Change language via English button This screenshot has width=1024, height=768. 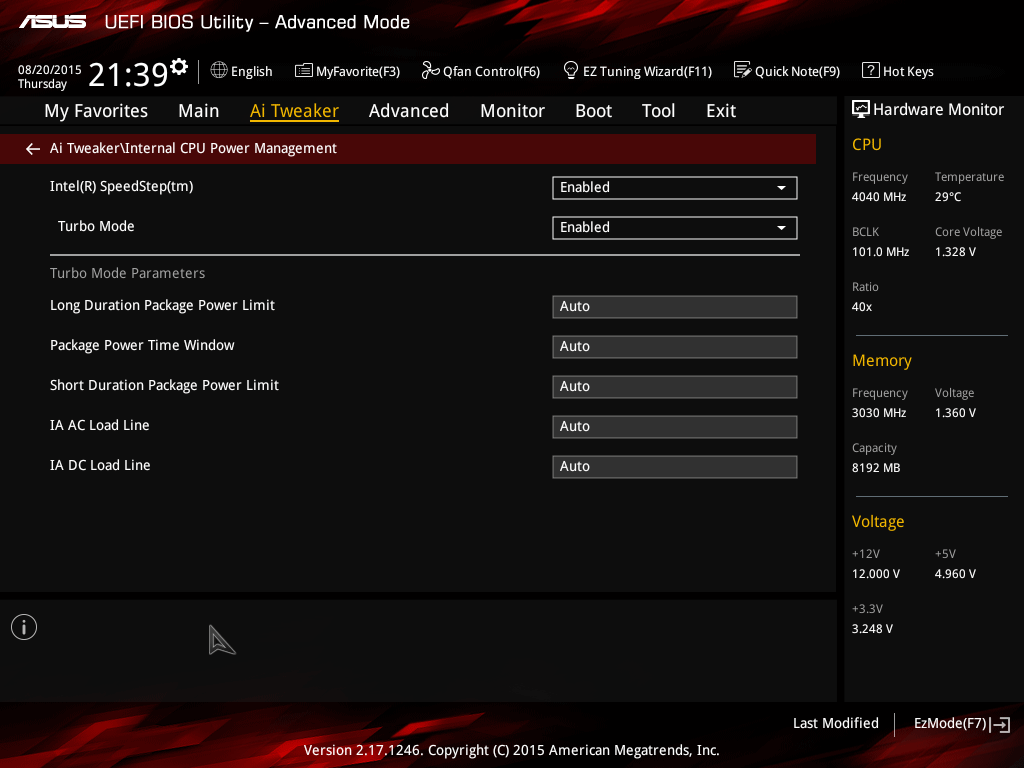(x=242, y=71)
